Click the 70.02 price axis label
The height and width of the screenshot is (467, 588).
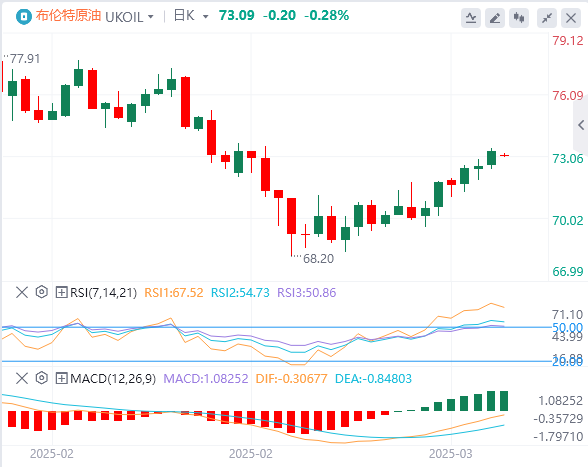pyautogui.click(x=568, y=220)
